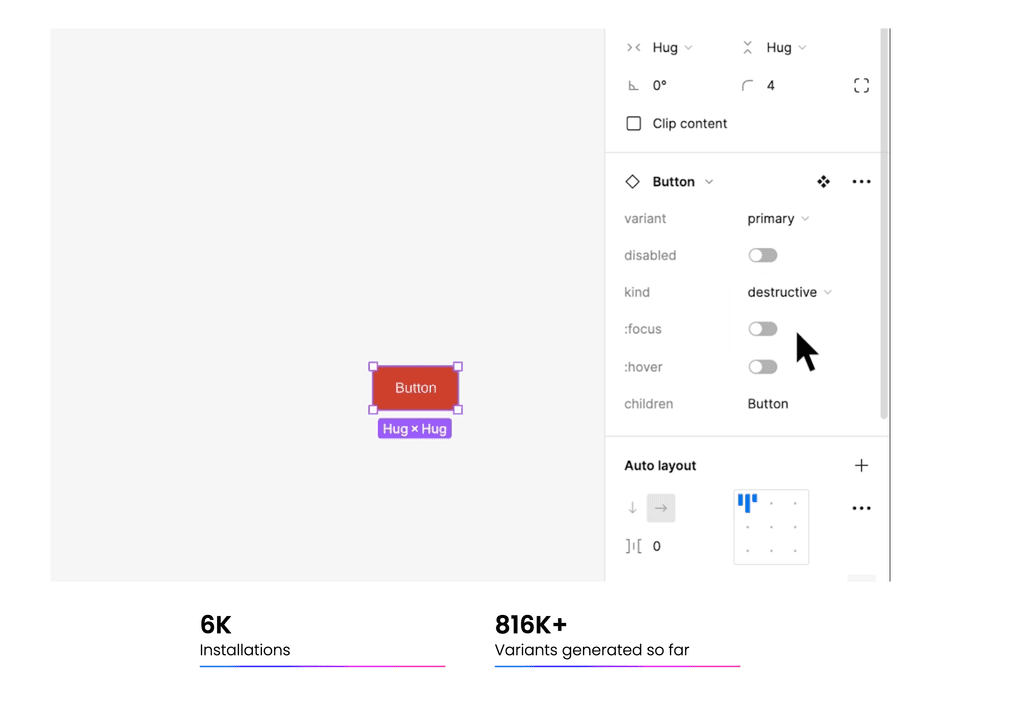The height and width of the screenshot is (716, 1024).
Task: Click the rotation angle icon
Action: click(x=633, y=85)
